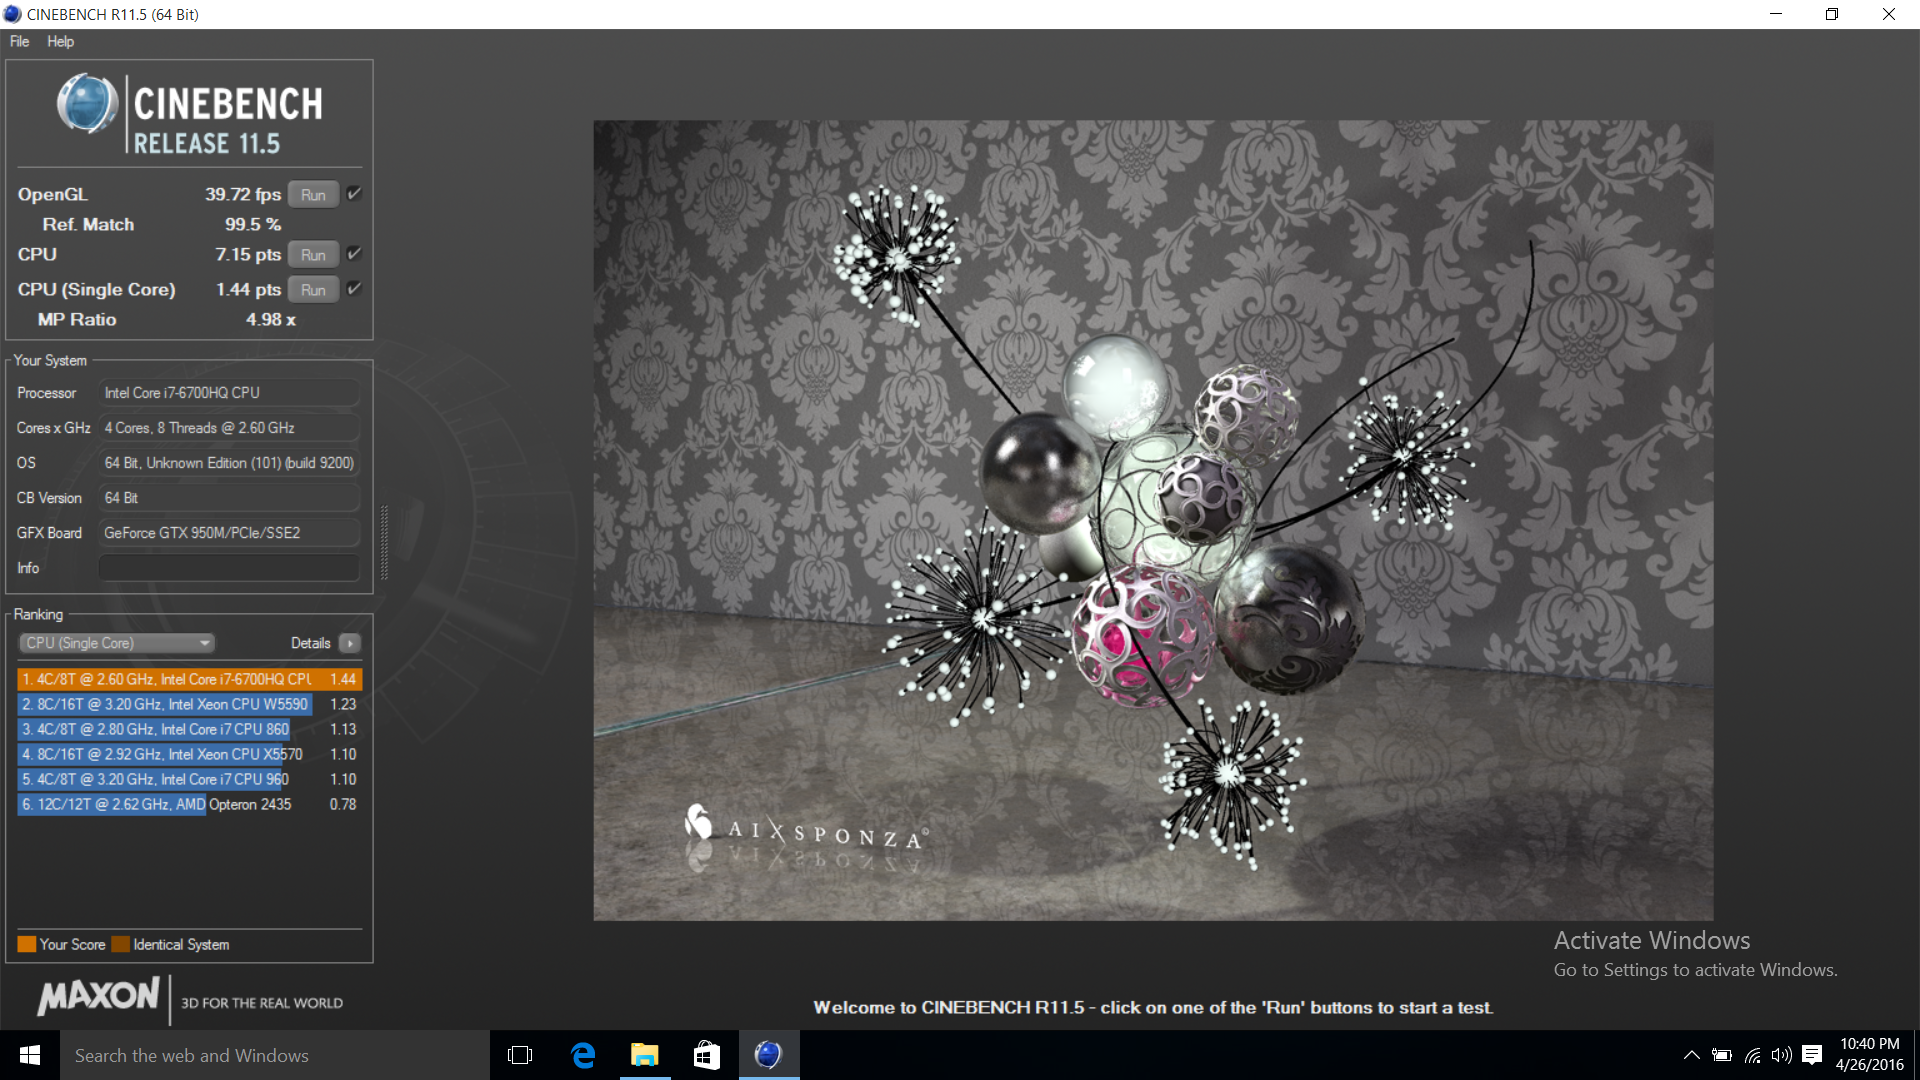The width and height of the screenshot is (1920, 1080).
Task: Click the OS field 64 Bit value
Action: [229, 463]
